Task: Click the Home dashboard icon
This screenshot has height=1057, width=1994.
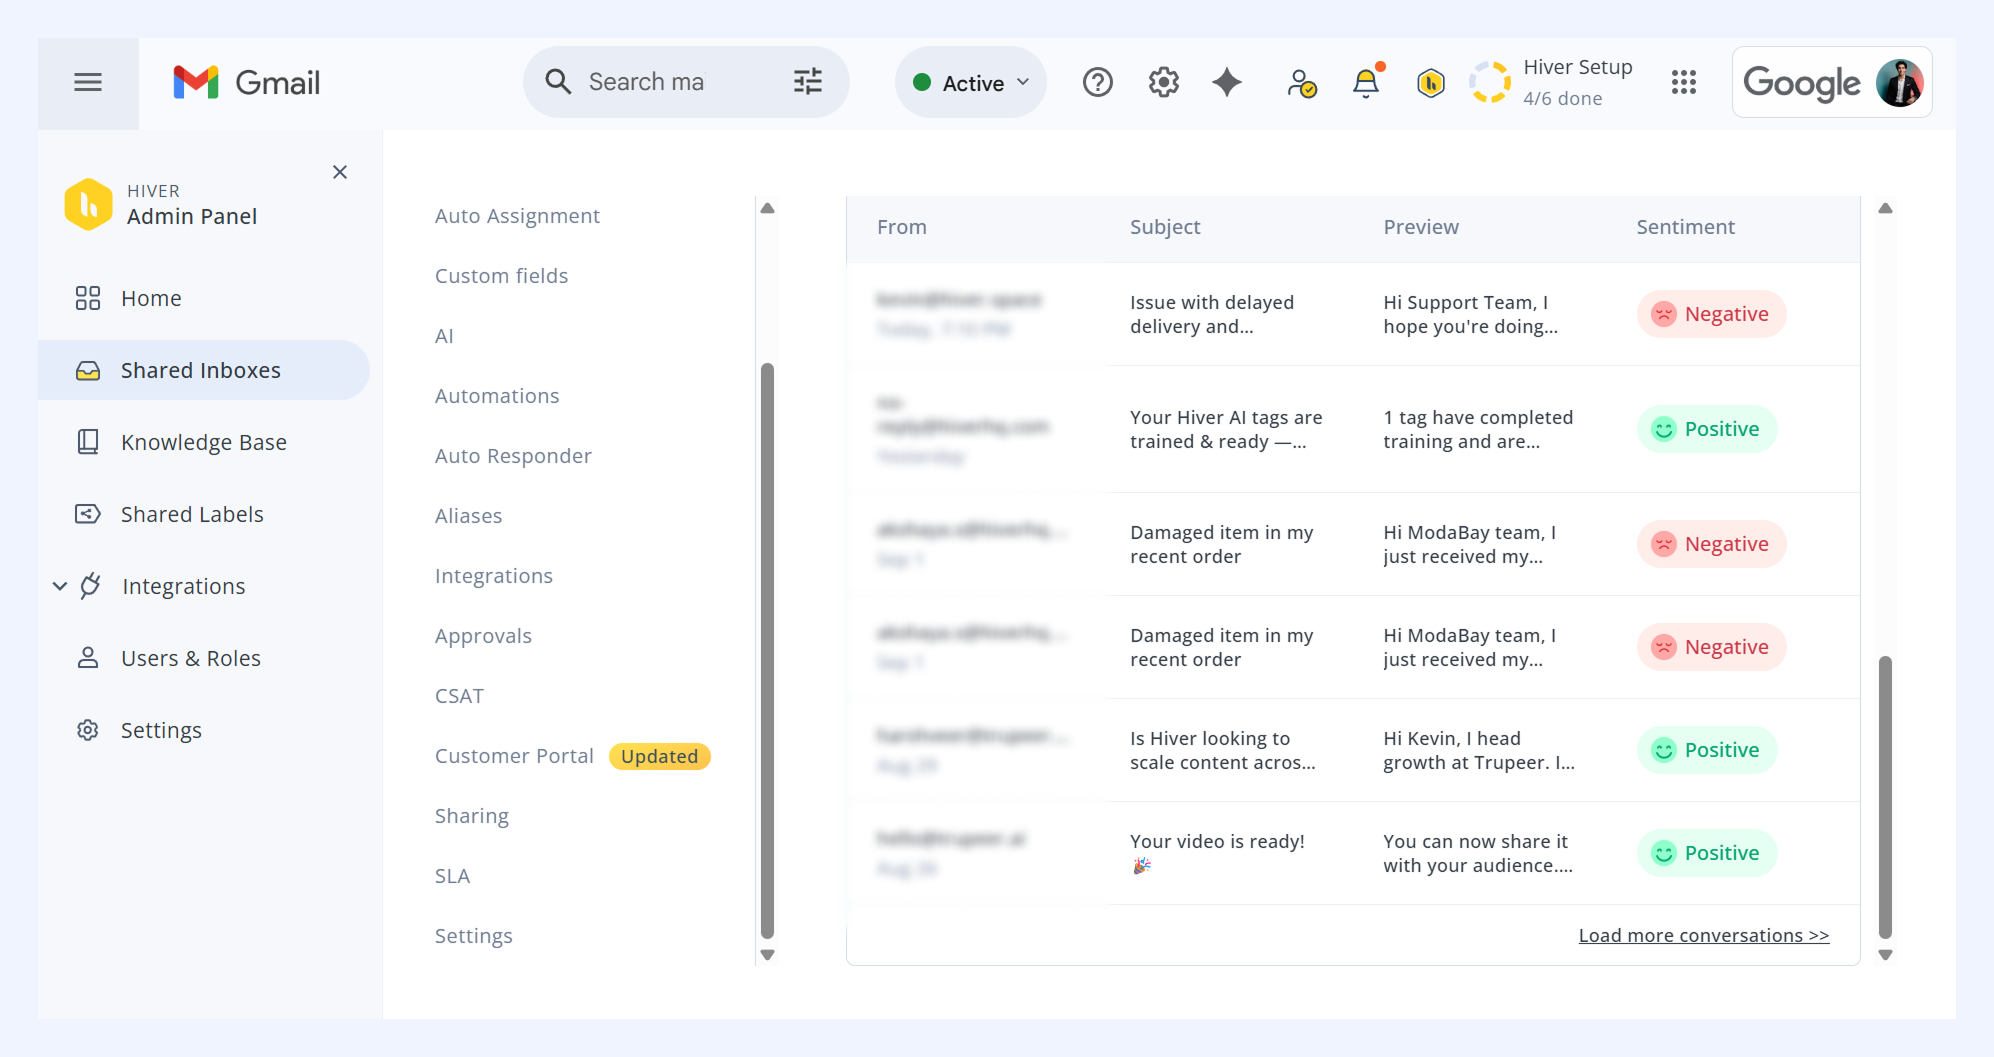Action: coord(88,298)
